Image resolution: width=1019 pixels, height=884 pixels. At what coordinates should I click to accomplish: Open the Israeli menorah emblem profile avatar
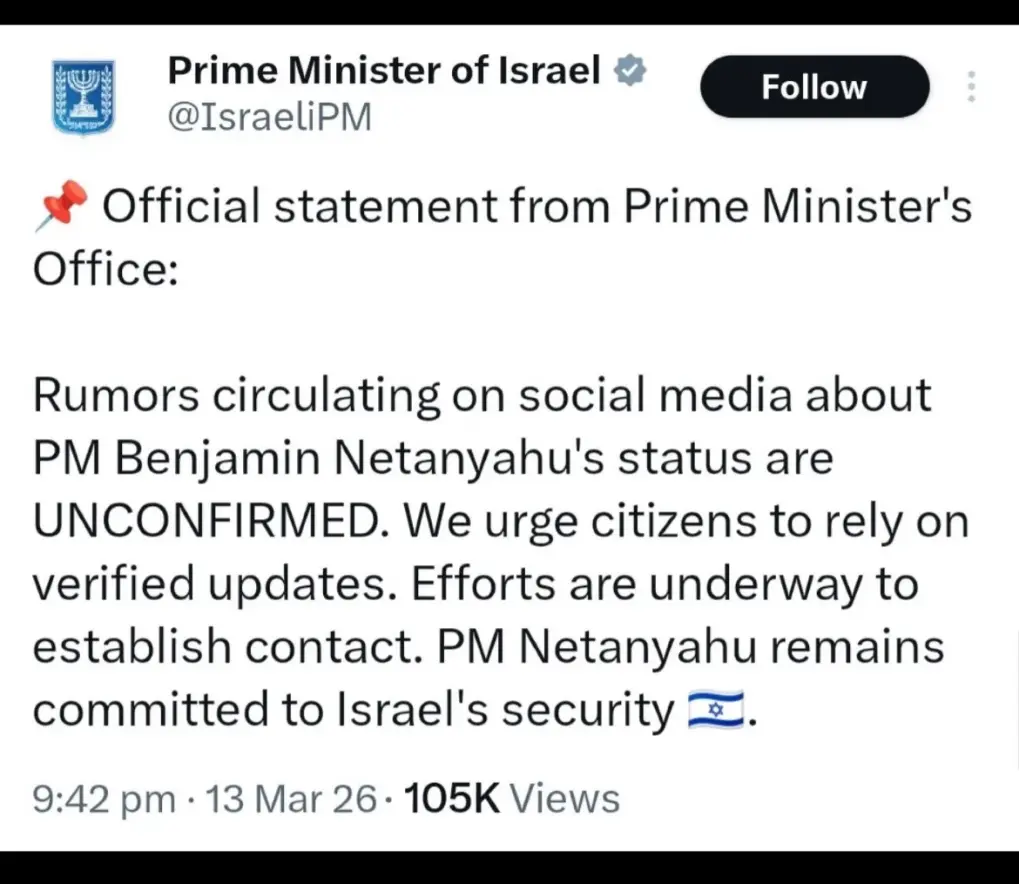pos(83,97)
